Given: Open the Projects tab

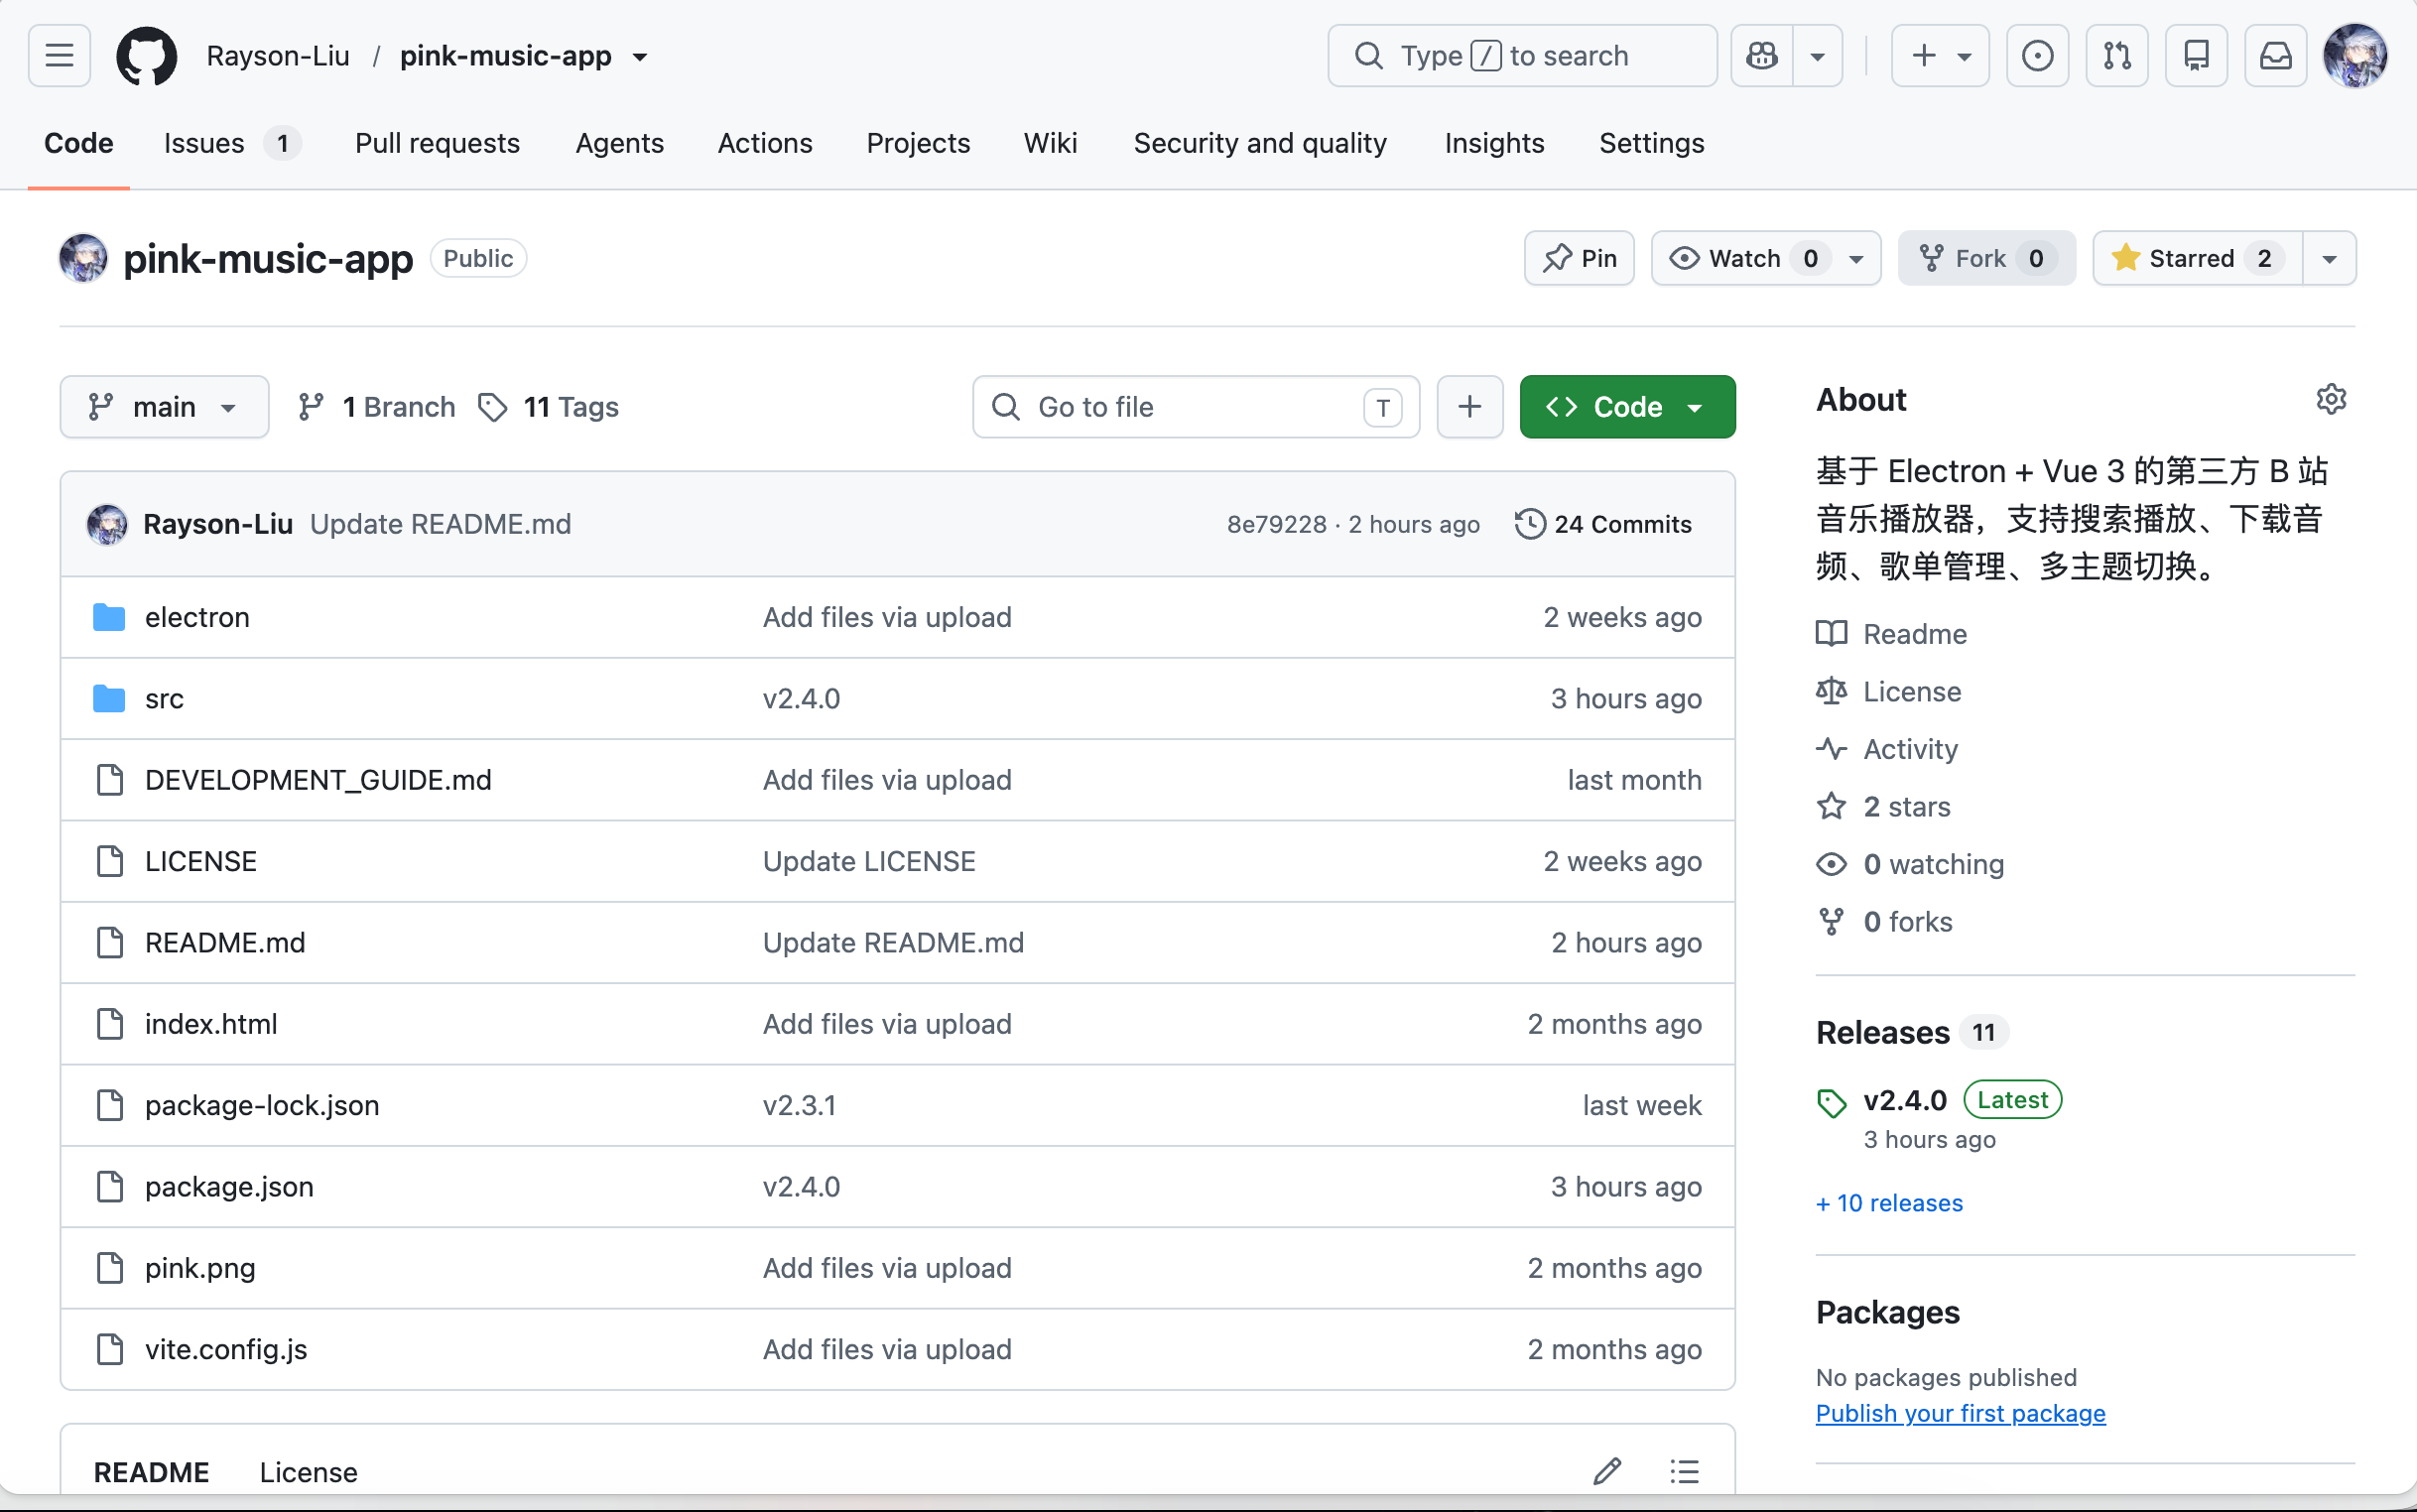Looking at the screenshot, I should tap(918, 143).
